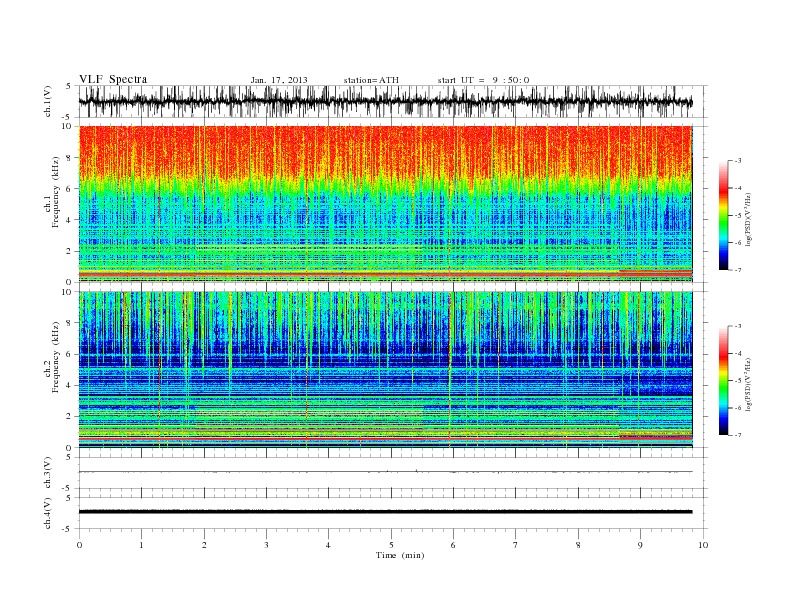The image size is (792, 612).
Task: Click the "-7" label on ch.1 colorbar
Action: coord(737,270)
